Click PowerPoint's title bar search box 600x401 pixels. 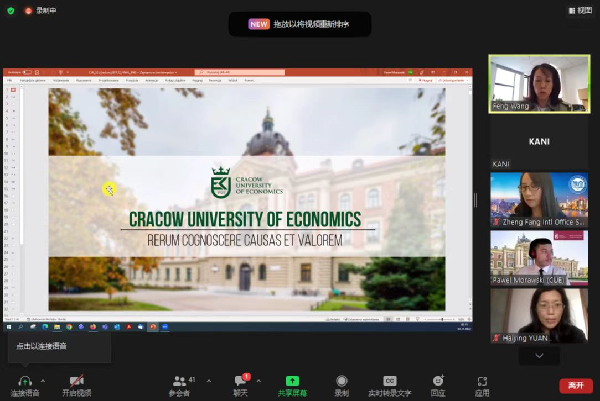tap(240, 72)
